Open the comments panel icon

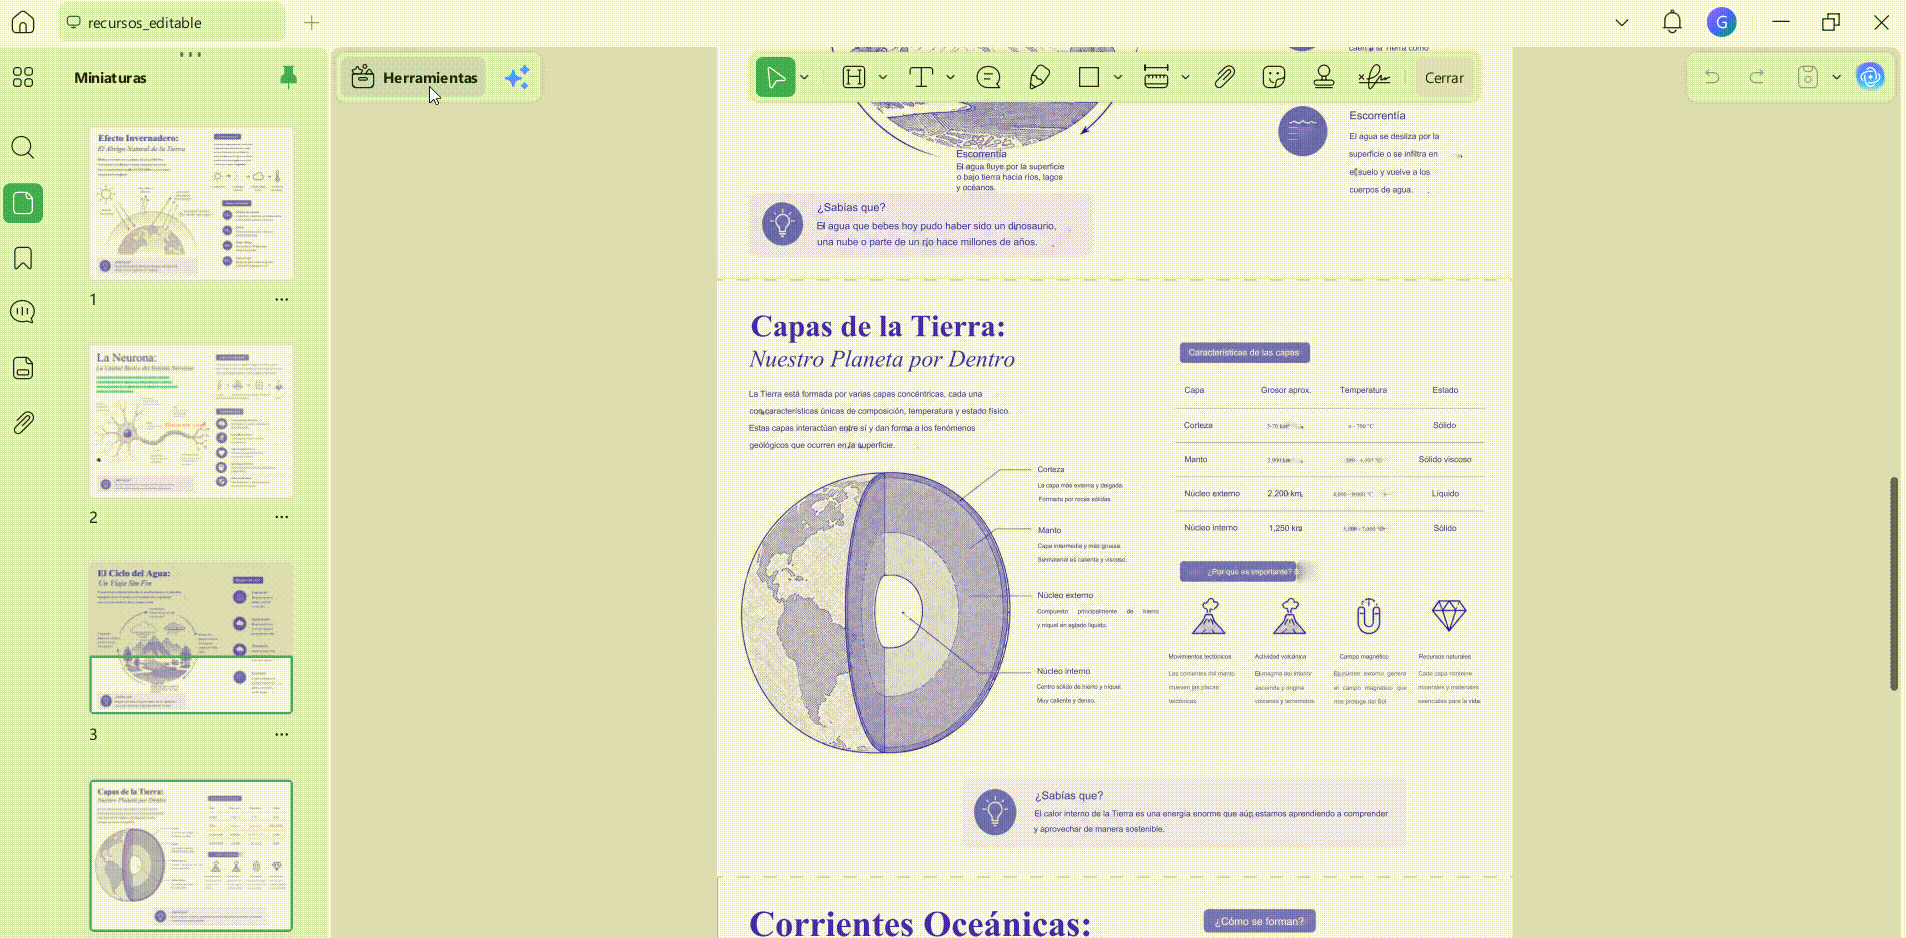pos(22,312)
